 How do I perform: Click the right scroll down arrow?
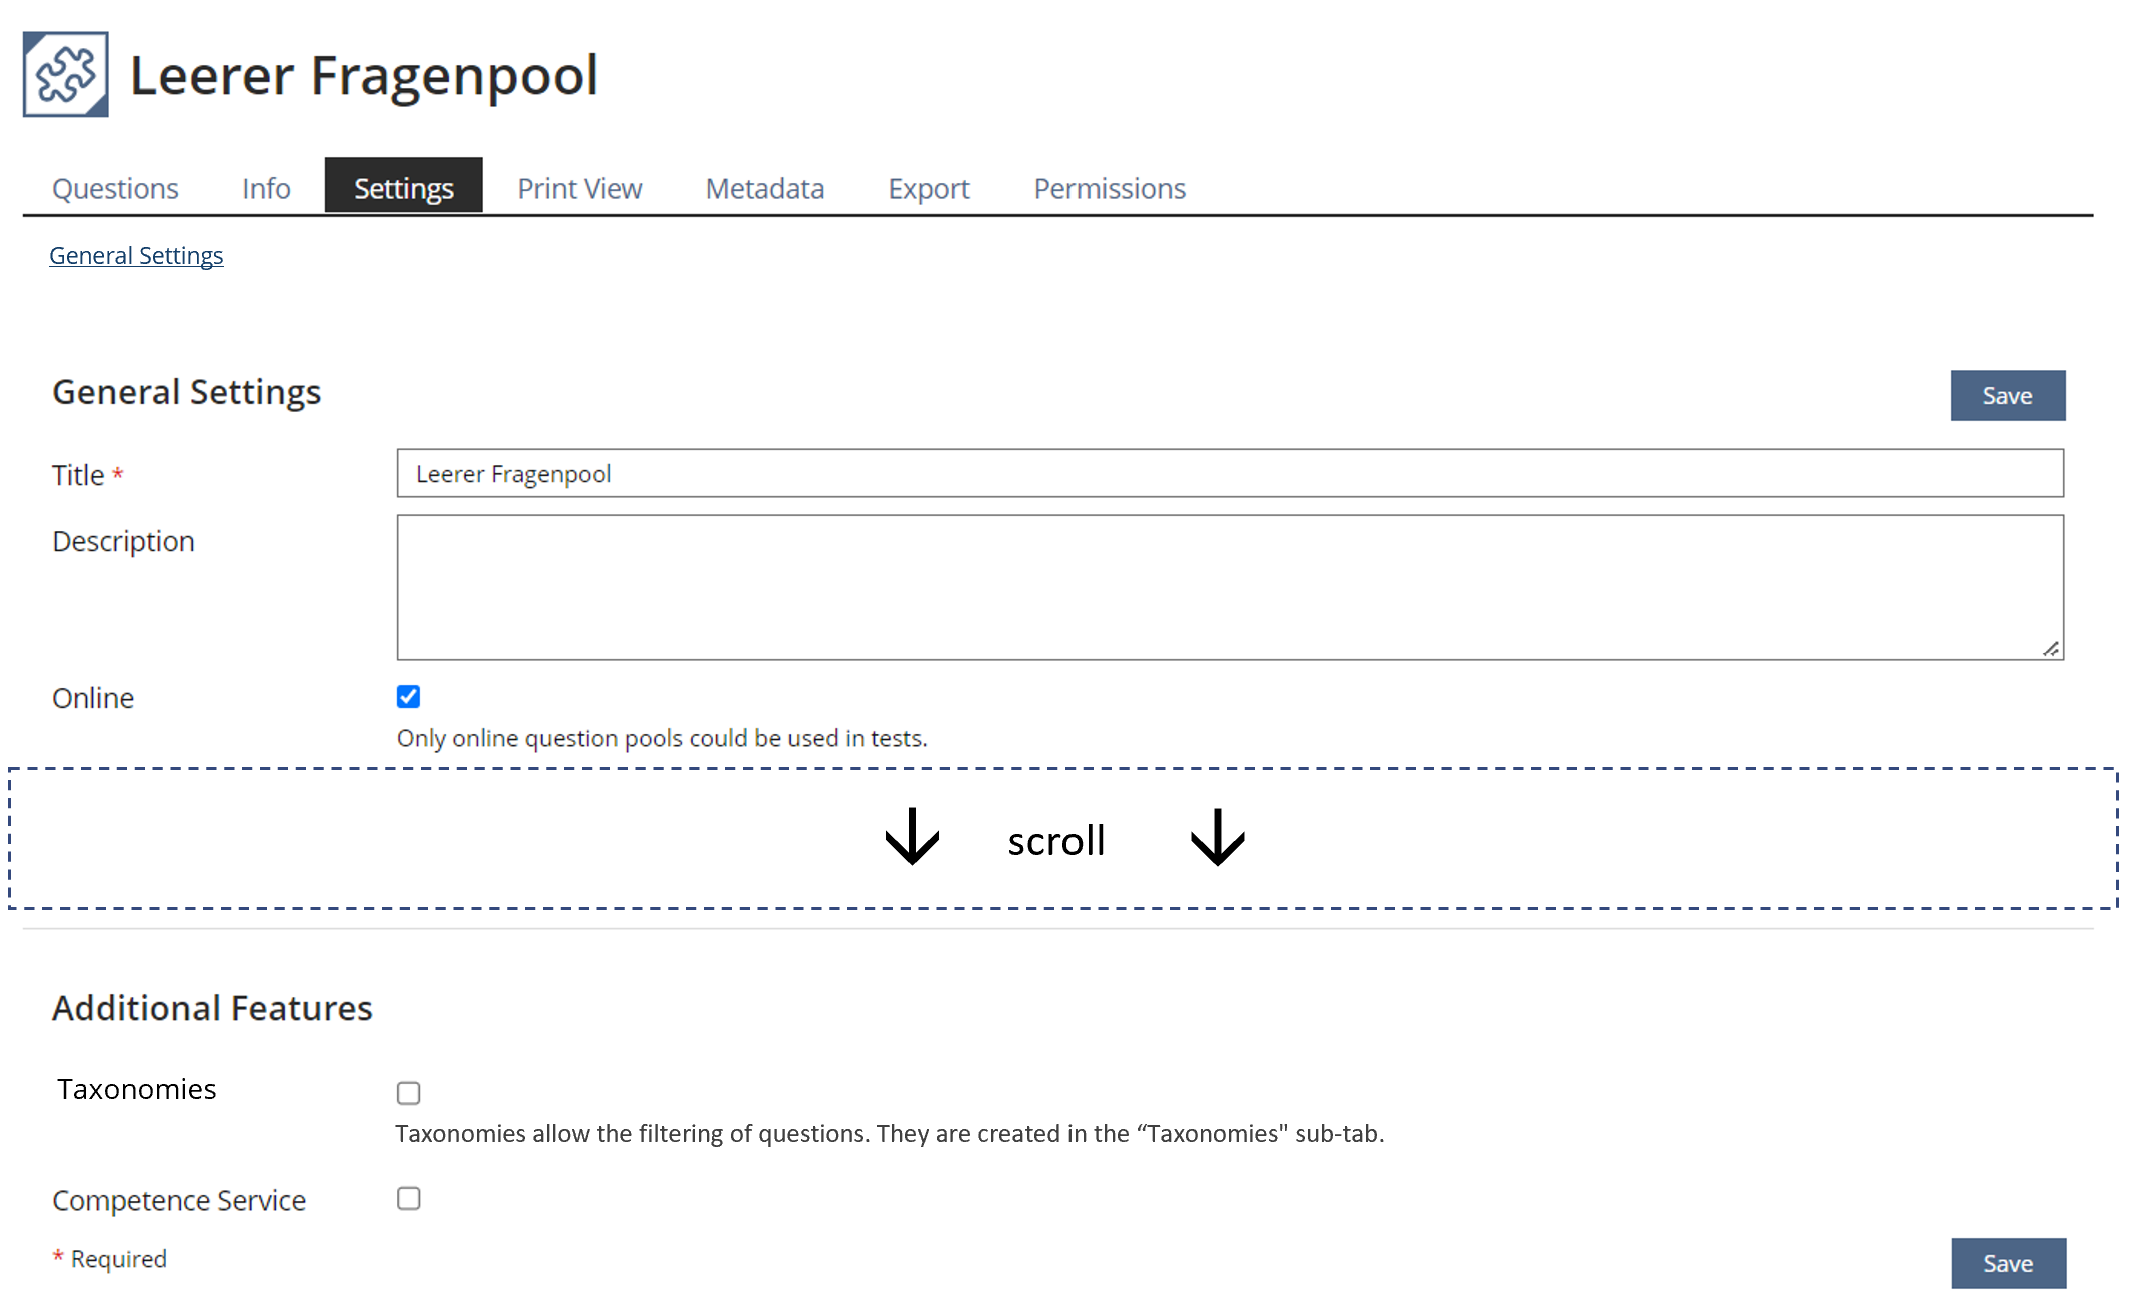pos(1217,837)
